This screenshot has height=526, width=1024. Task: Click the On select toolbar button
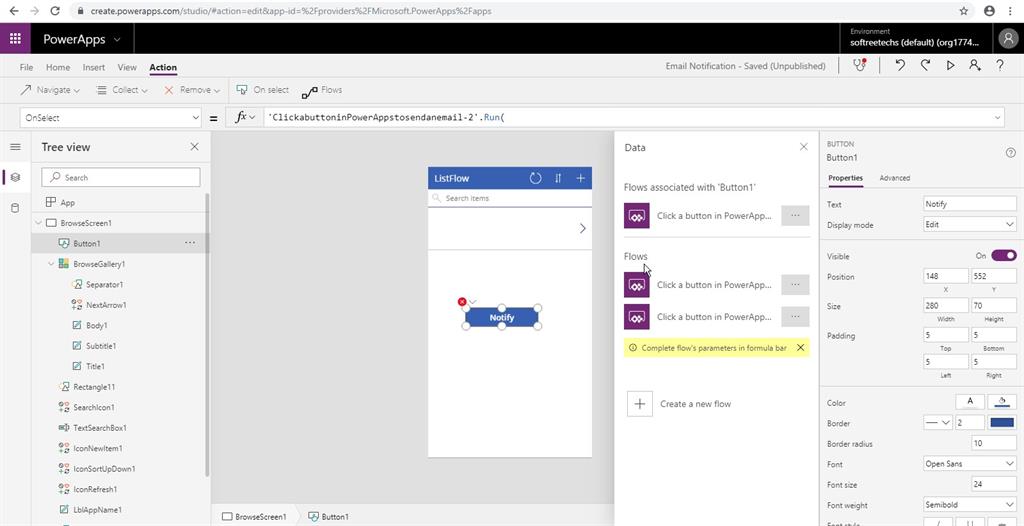coord(263,90)
